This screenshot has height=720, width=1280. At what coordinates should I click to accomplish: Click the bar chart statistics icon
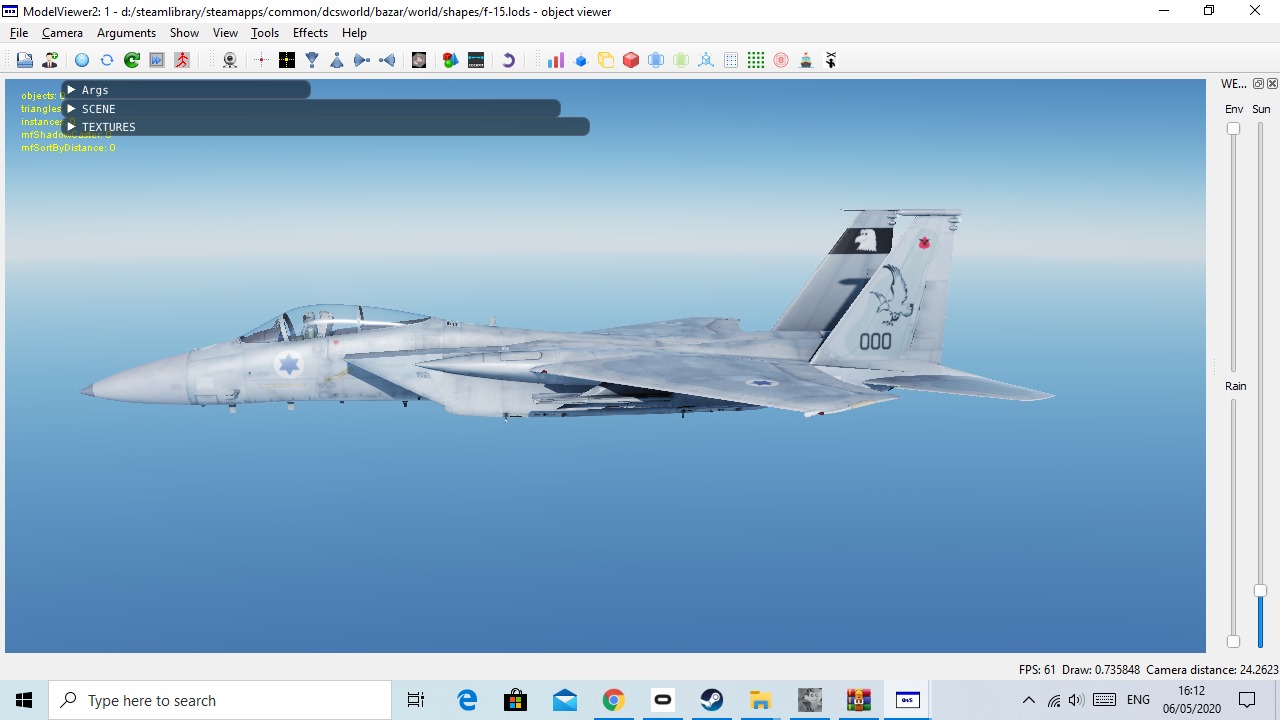tap(555, 60)
